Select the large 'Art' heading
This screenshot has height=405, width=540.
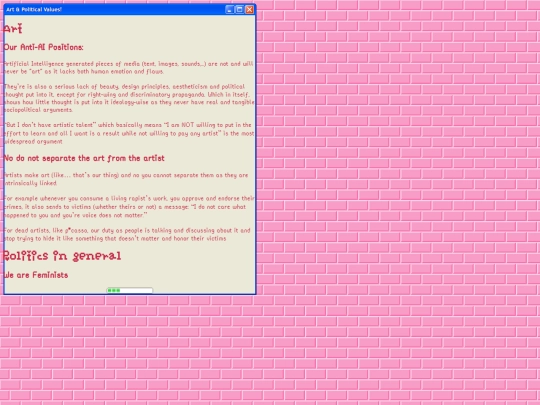tap(13, 29)
